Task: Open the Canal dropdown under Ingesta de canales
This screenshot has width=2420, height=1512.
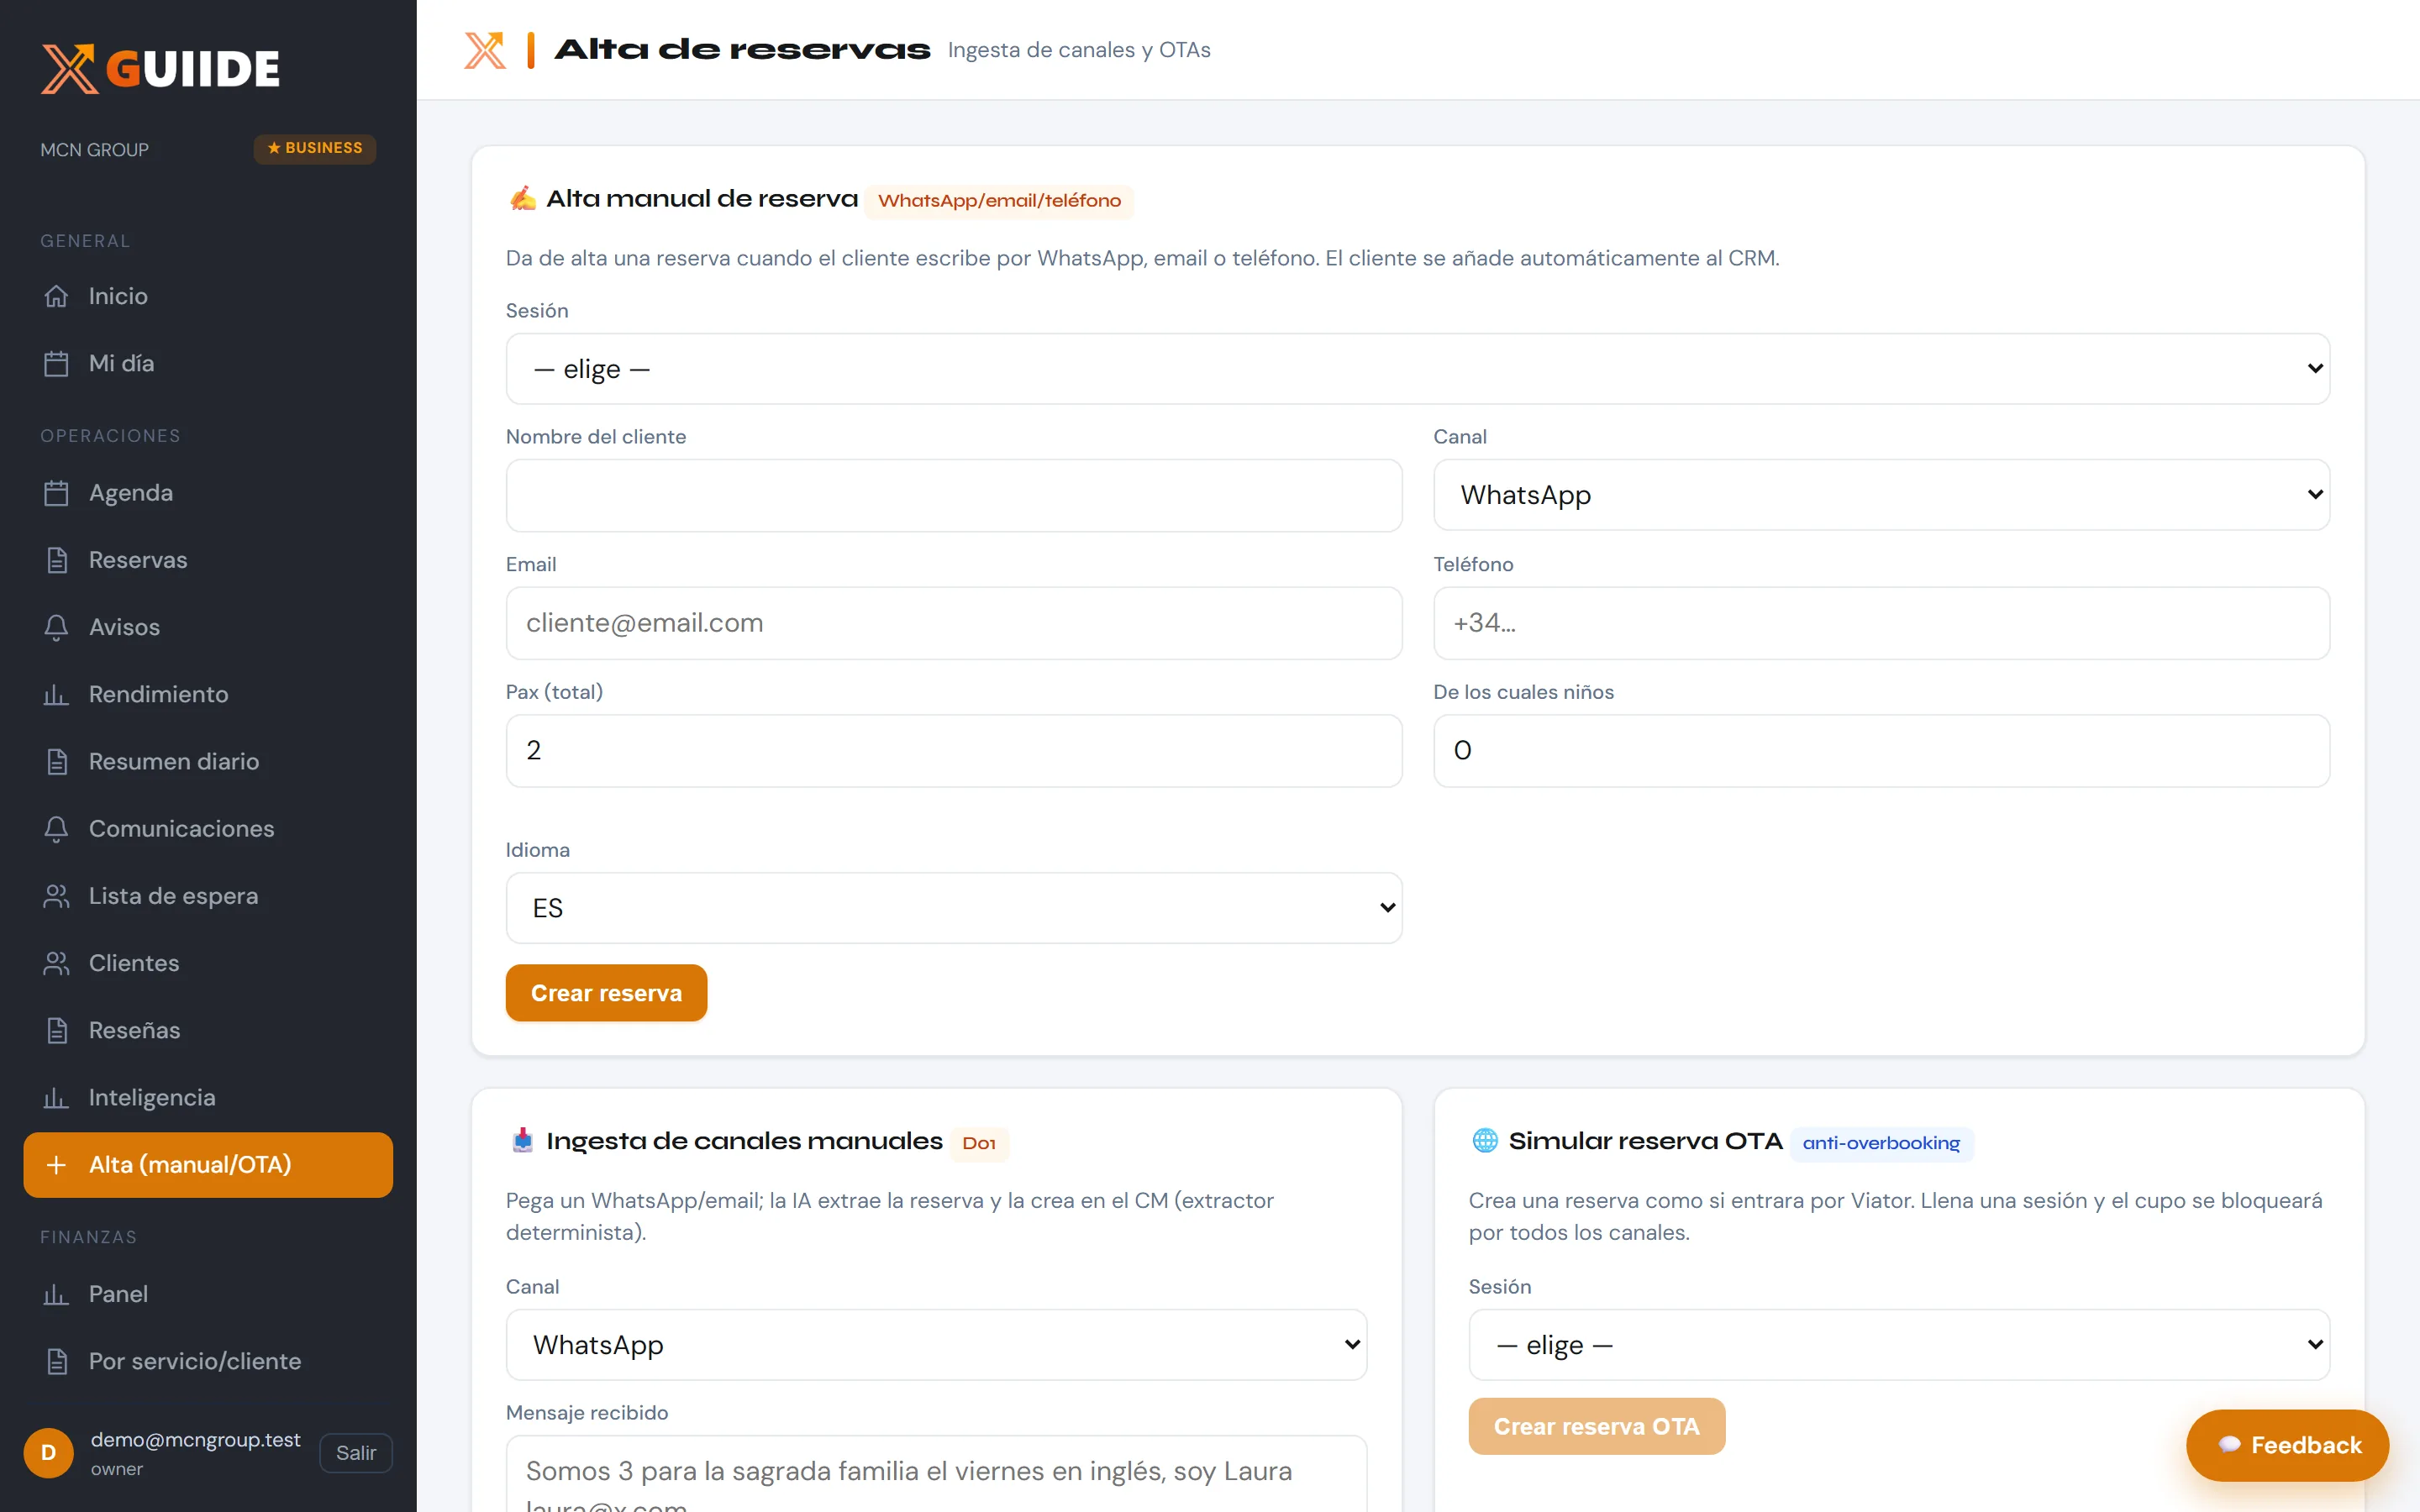Action: [x=936, y=1345]
